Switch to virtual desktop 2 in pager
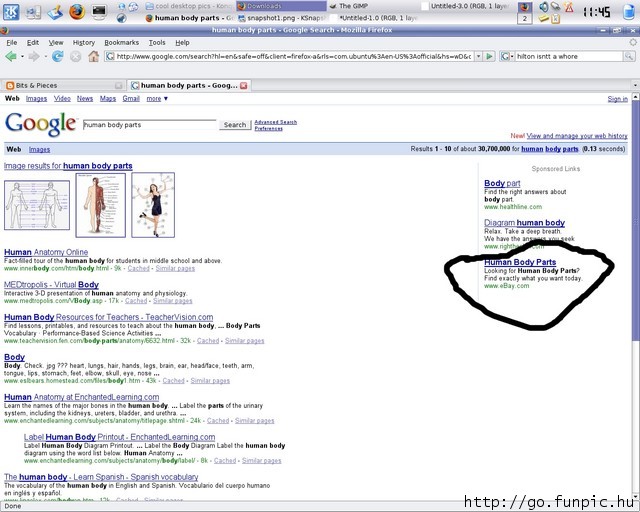The height and width of the screenshot is (512, 640). pos(525,18)
